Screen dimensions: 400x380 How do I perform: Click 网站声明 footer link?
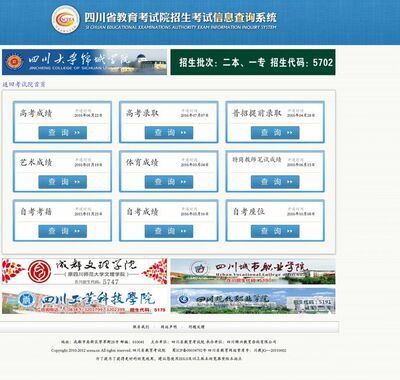click(x=169, y=327)
